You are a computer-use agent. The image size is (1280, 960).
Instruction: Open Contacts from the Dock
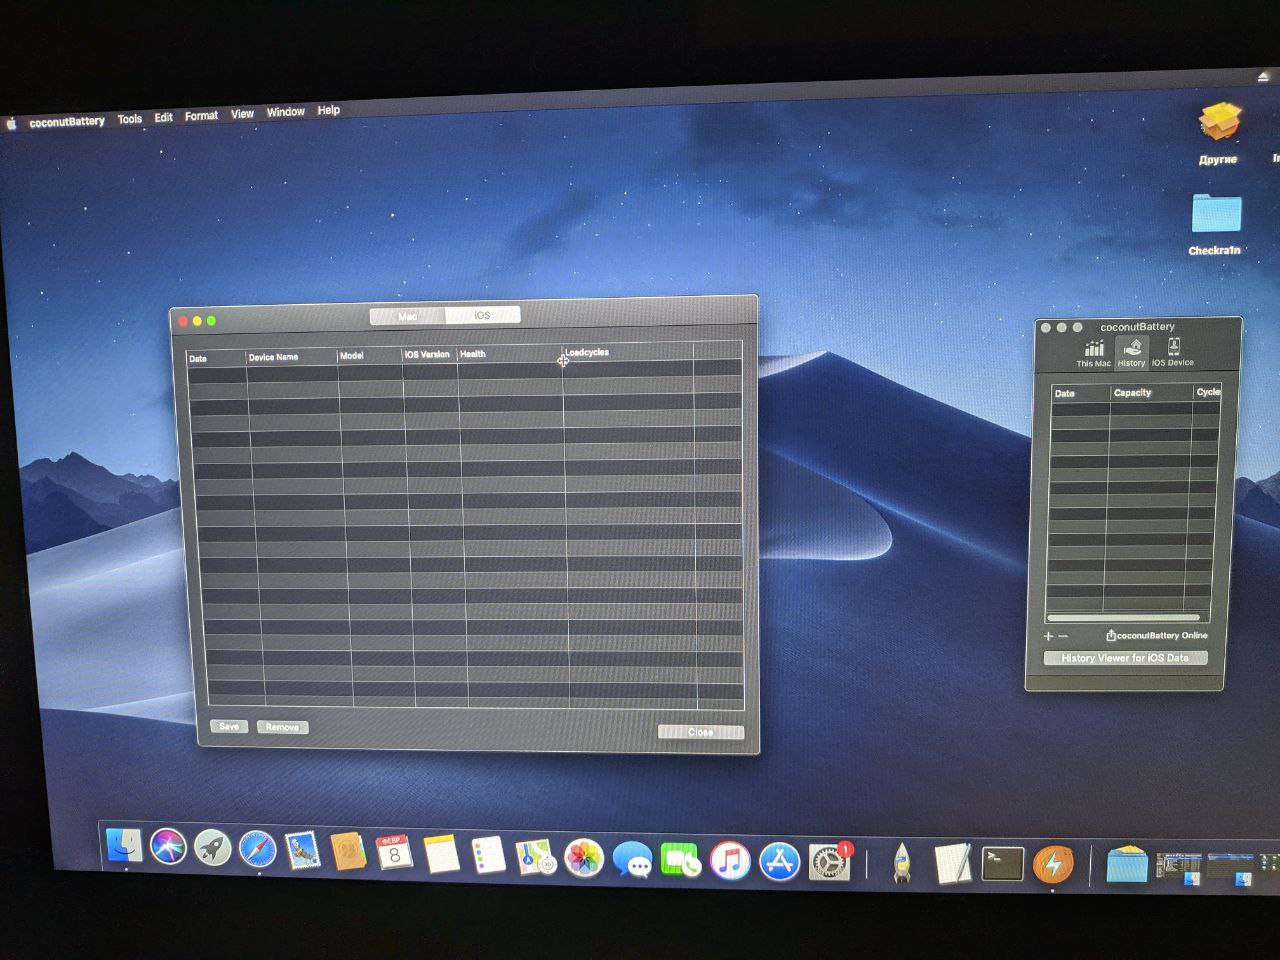coord(348,852)
